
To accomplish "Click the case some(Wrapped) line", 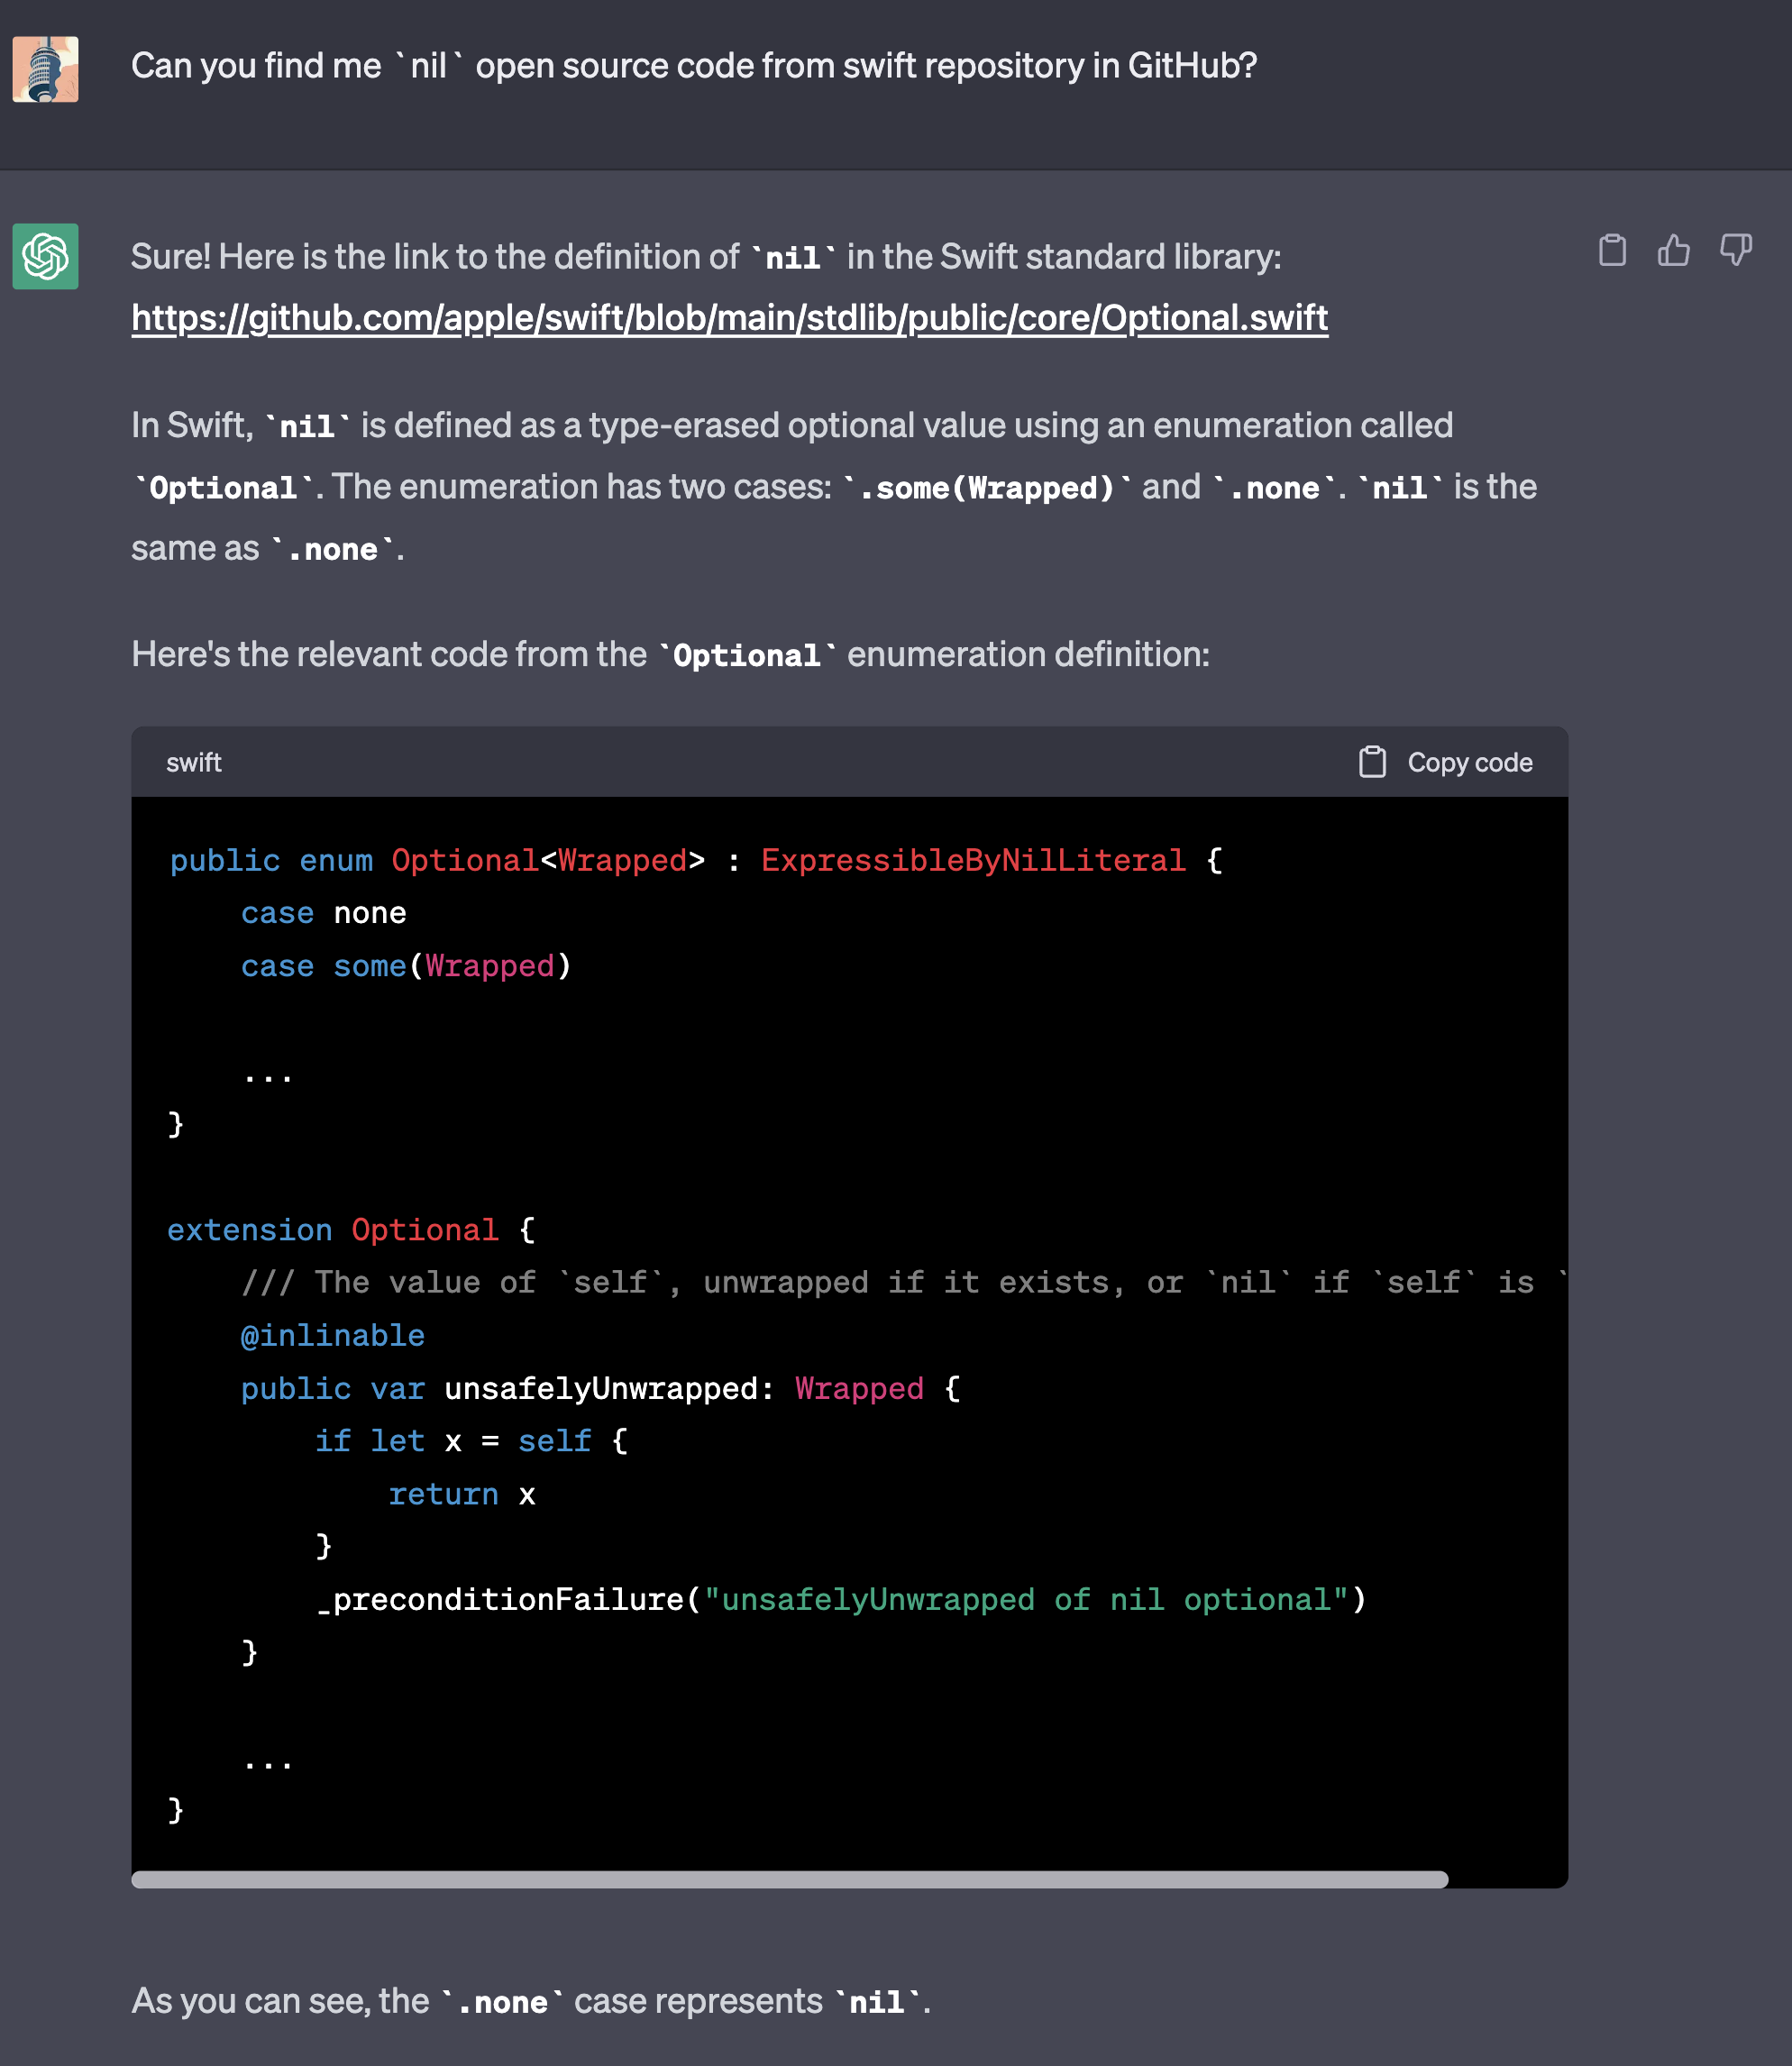I will [405, 966].
